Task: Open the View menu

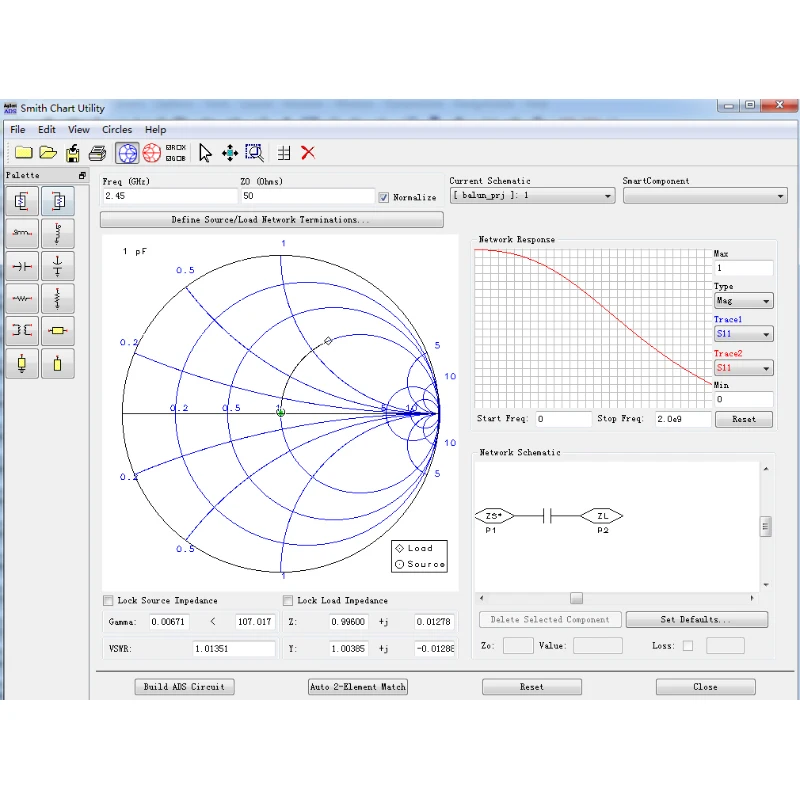Action: point(79,129)
